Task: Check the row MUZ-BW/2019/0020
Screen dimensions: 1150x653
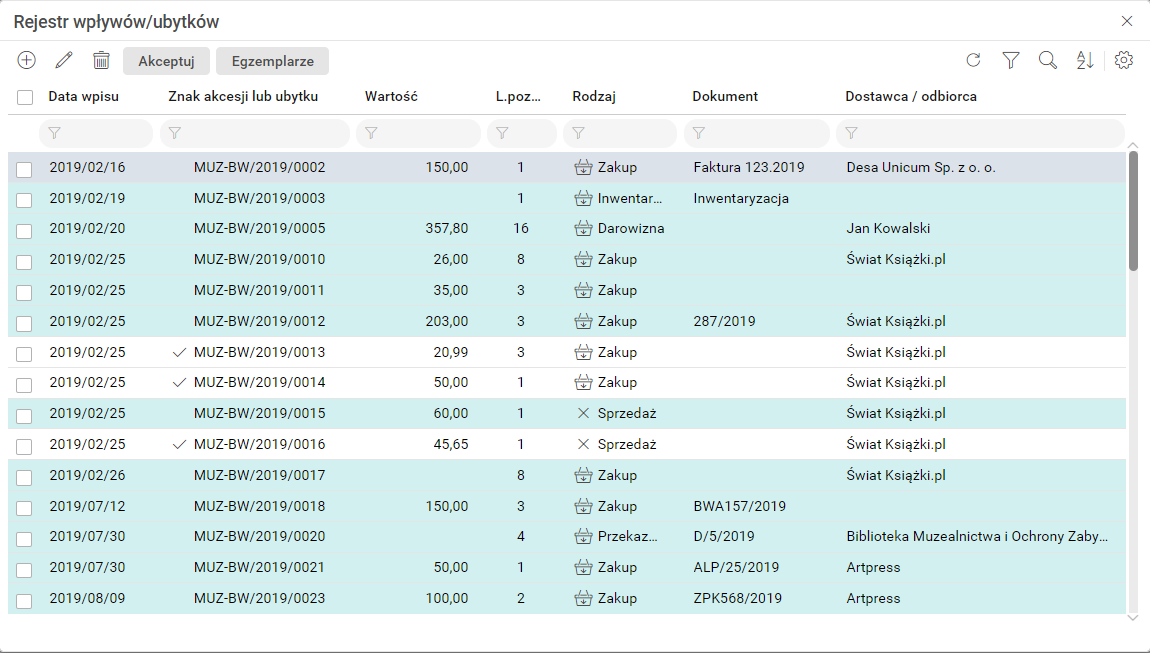Action: (x=24, y=539)
